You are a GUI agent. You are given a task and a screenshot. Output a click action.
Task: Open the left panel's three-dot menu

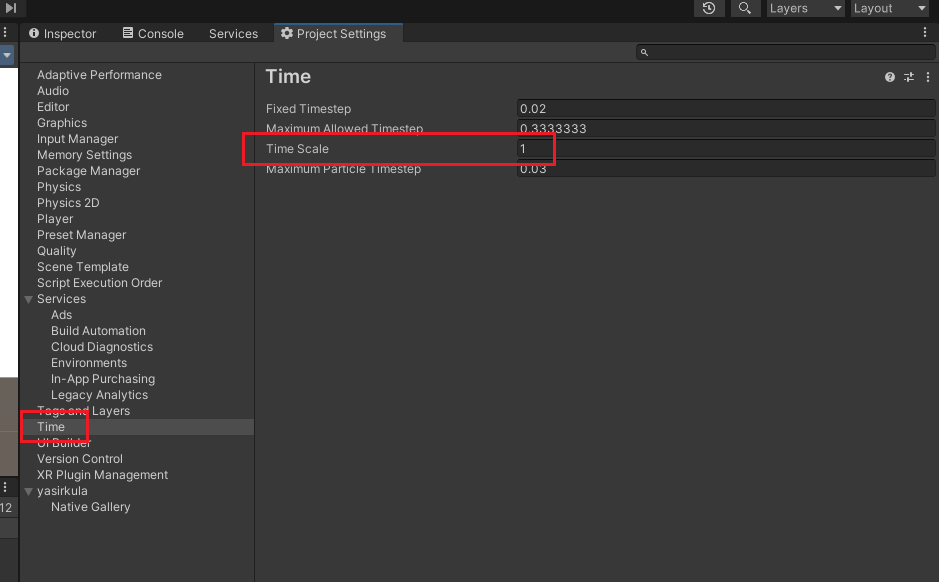[x=5, y=33]
